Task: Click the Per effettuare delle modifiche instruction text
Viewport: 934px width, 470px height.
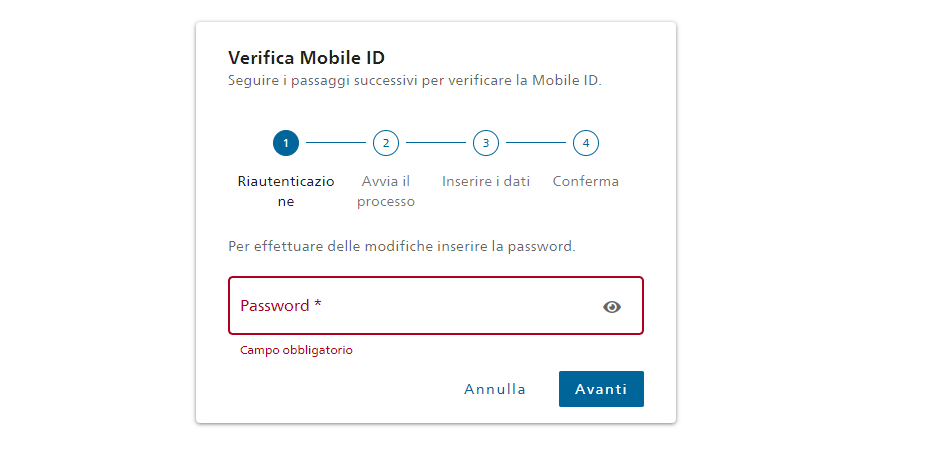Action: coord(401,247)
